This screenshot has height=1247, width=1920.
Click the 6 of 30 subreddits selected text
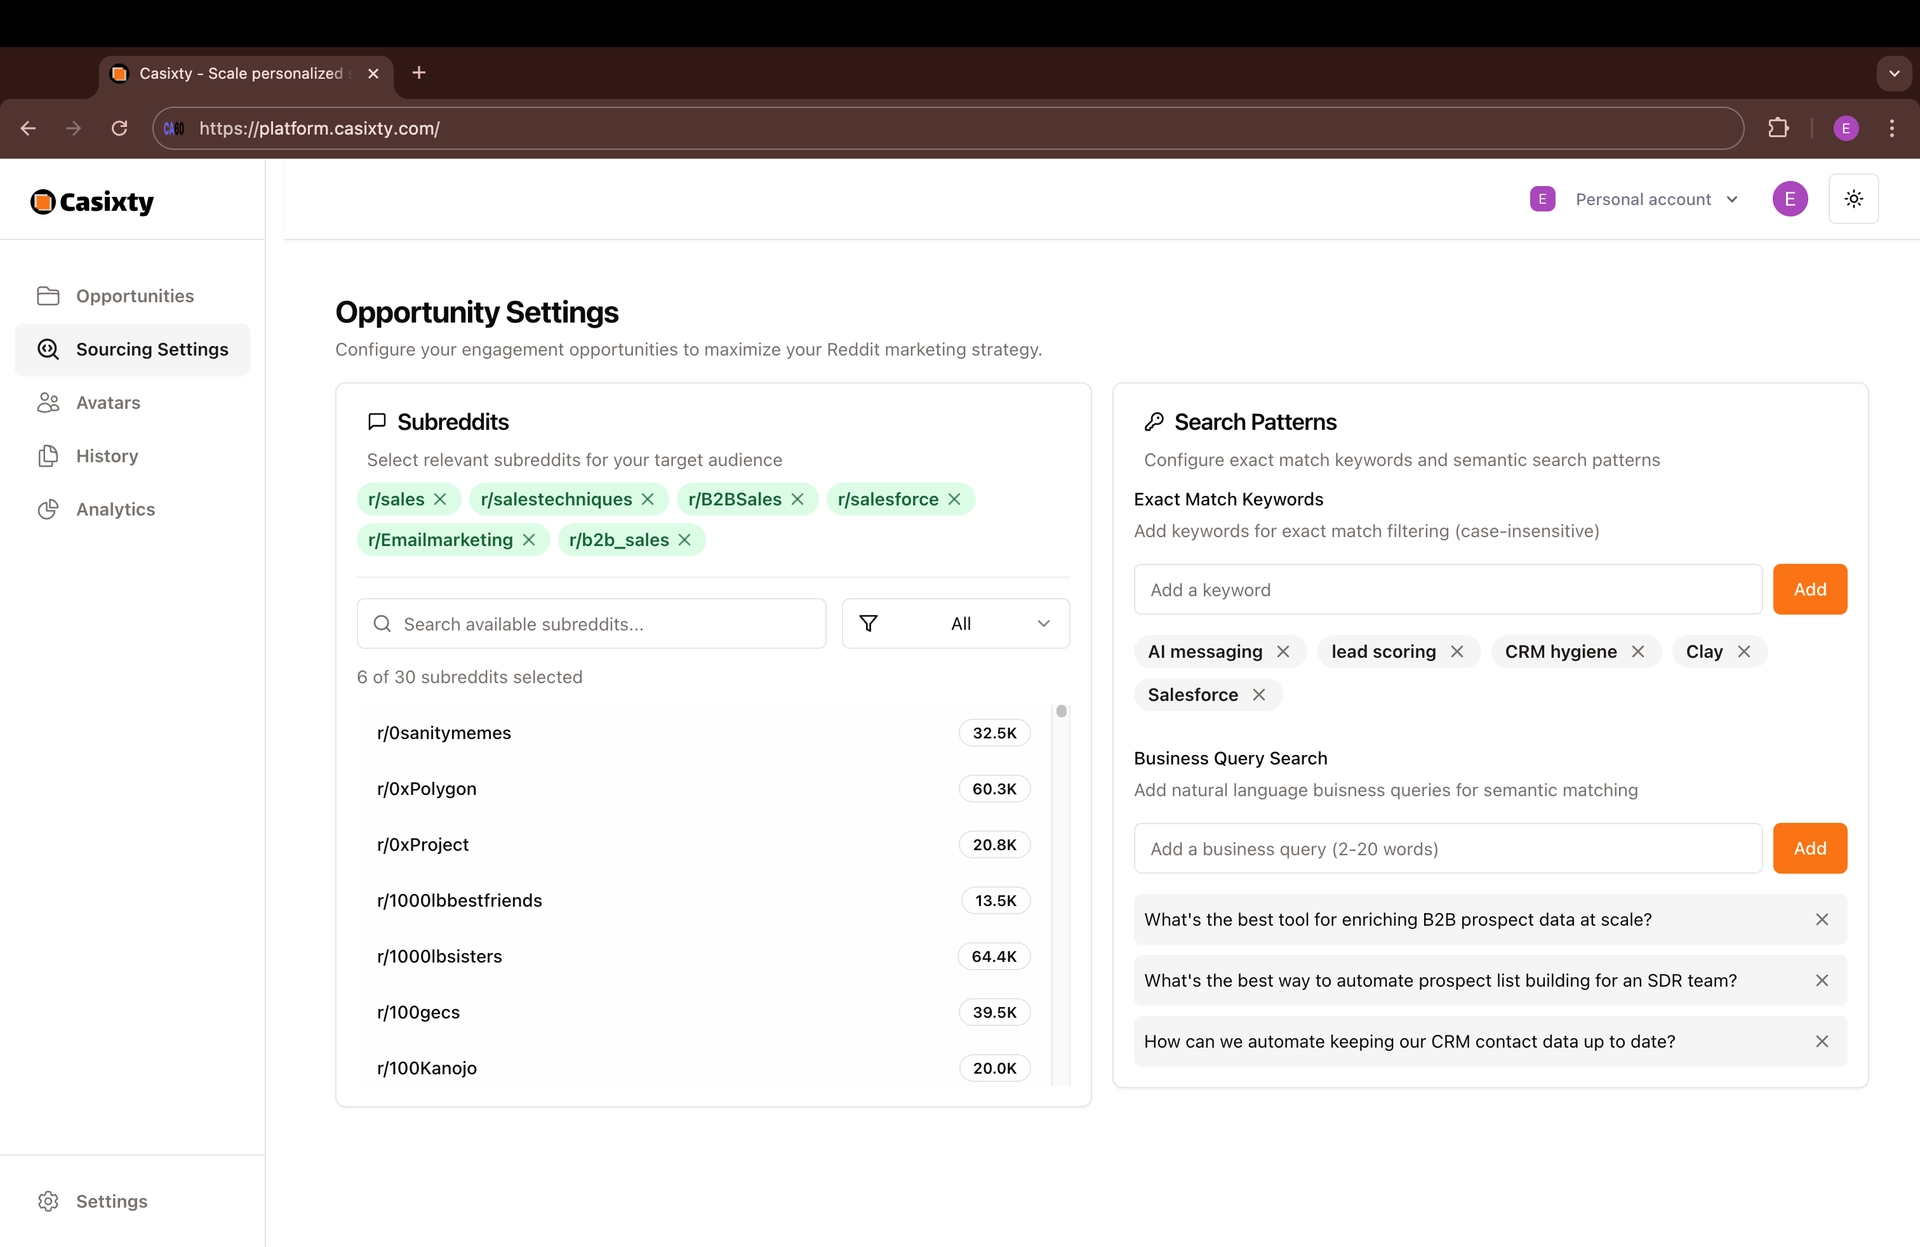[469, 677]
